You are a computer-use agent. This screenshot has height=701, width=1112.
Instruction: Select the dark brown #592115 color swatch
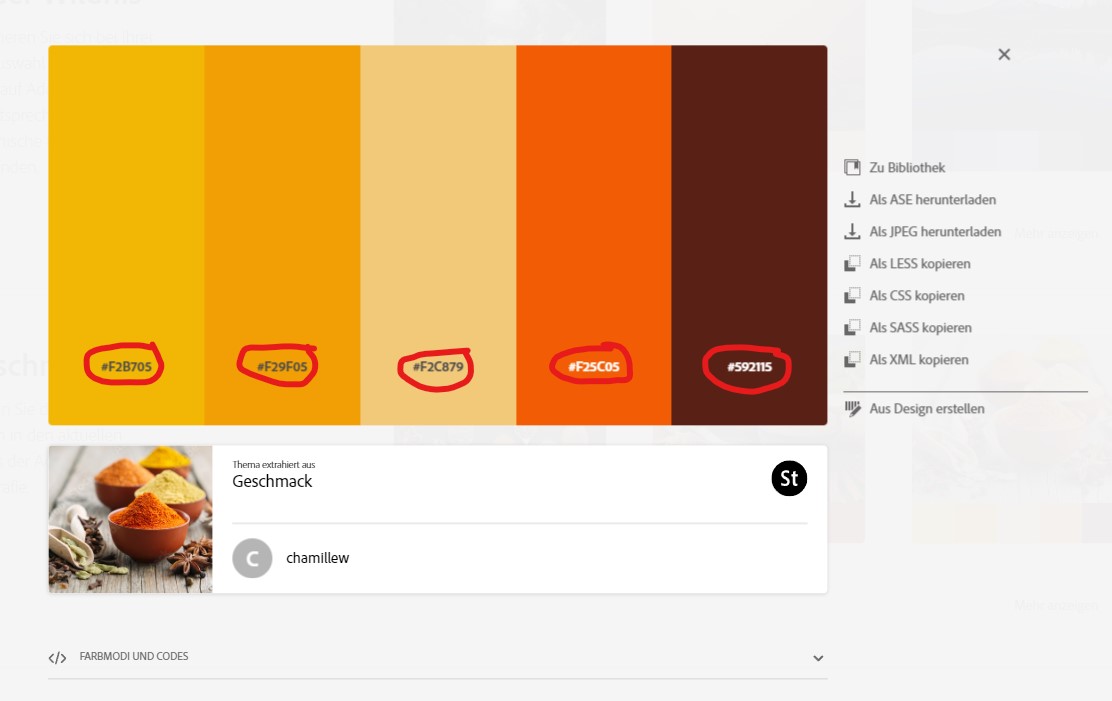pyautogui.click(x=750, y=235)
